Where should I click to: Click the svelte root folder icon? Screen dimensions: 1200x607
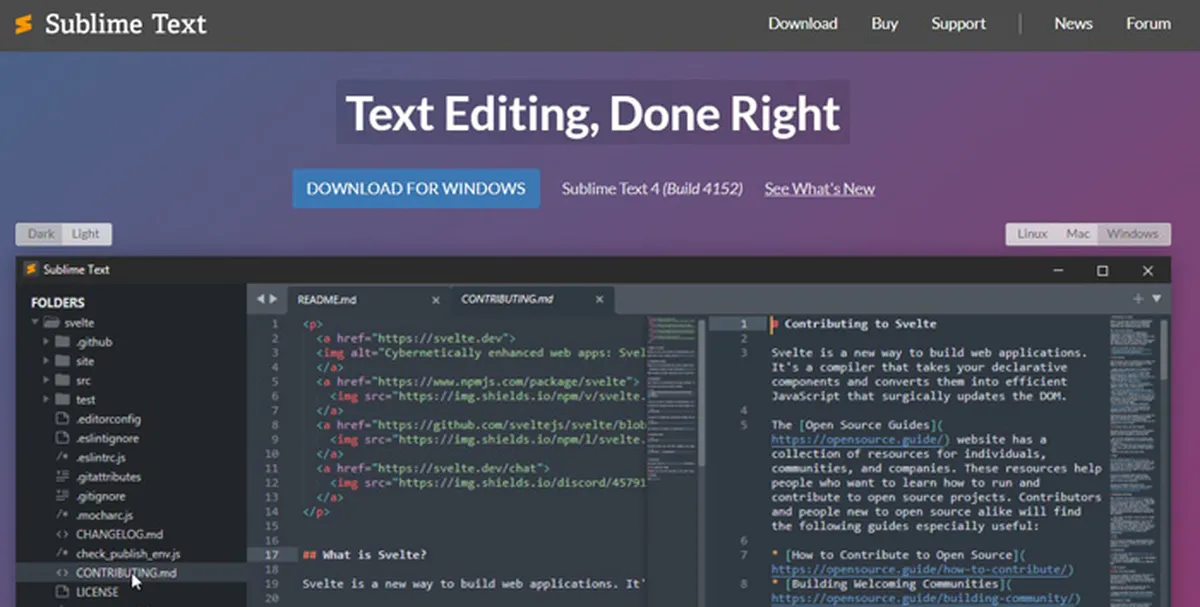click(x=51, y=323)
